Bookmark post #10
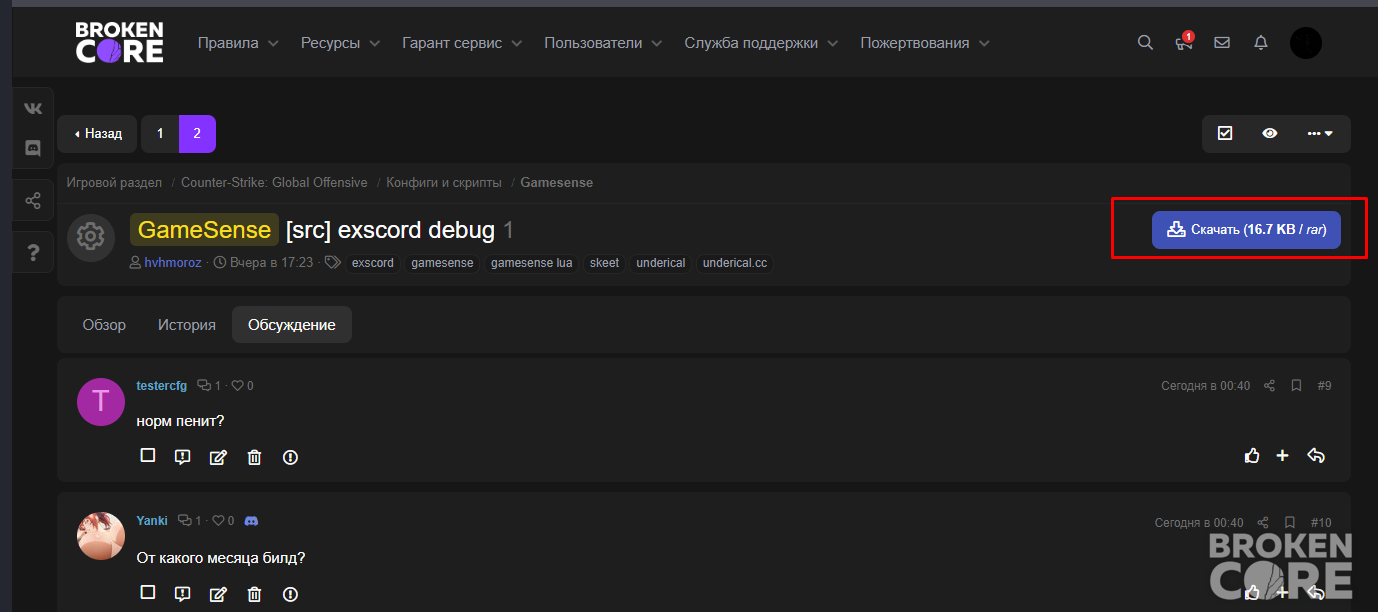1378x612 pixels. pyautogui.click(x=1290, y=523)
